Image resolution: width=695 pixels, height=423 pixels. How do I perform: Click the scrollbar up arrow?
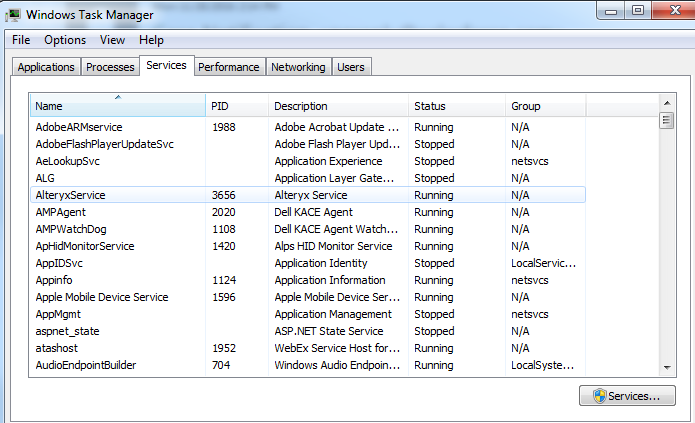[666, 105]
